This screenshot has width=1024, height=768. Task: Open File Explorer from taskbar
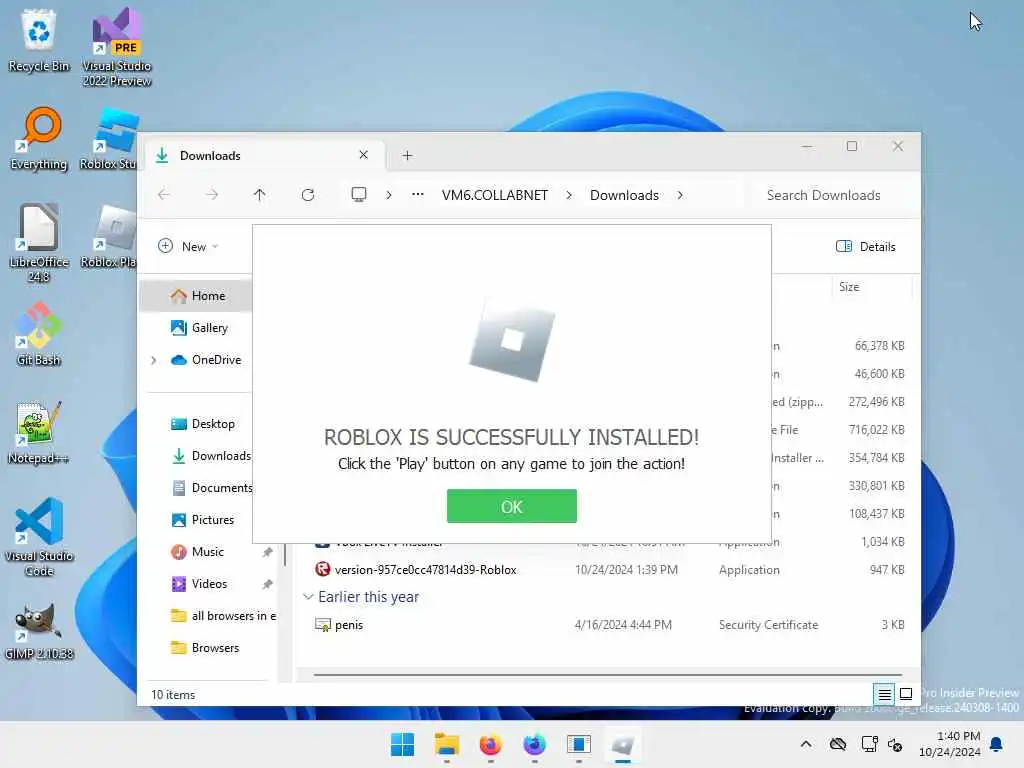click(x=447, y=744)
